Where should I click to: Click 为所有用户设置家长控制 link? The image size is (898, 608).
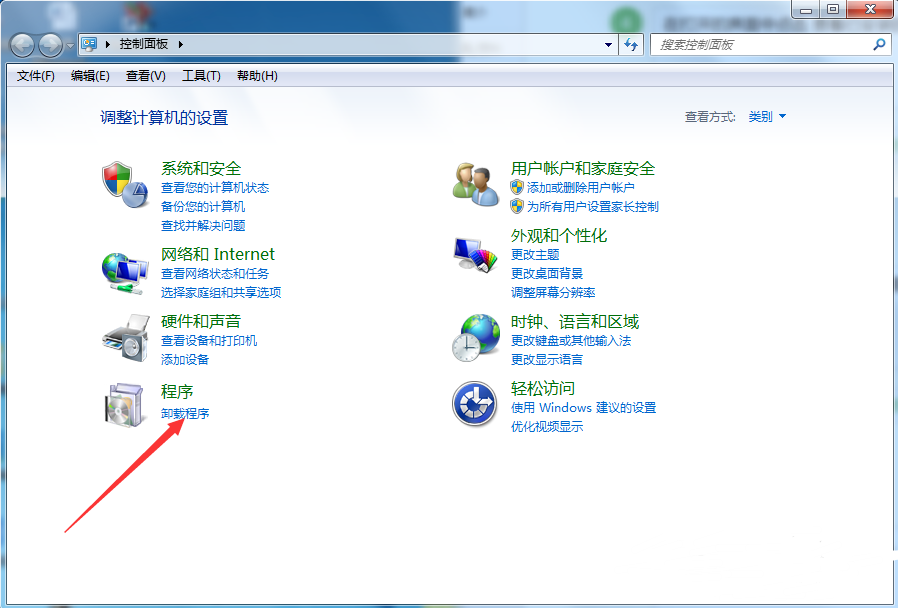pyautogui.click(x=592, y=206)
